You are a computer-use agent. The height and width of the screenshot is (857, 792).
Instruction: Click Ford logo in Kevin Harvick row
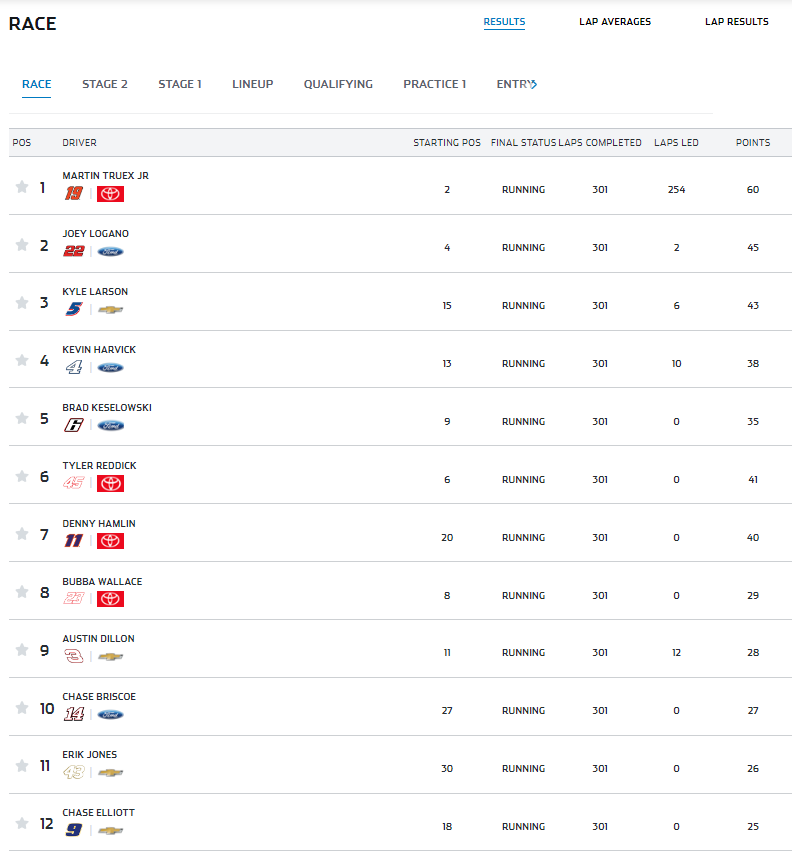[x=110, y=367]
